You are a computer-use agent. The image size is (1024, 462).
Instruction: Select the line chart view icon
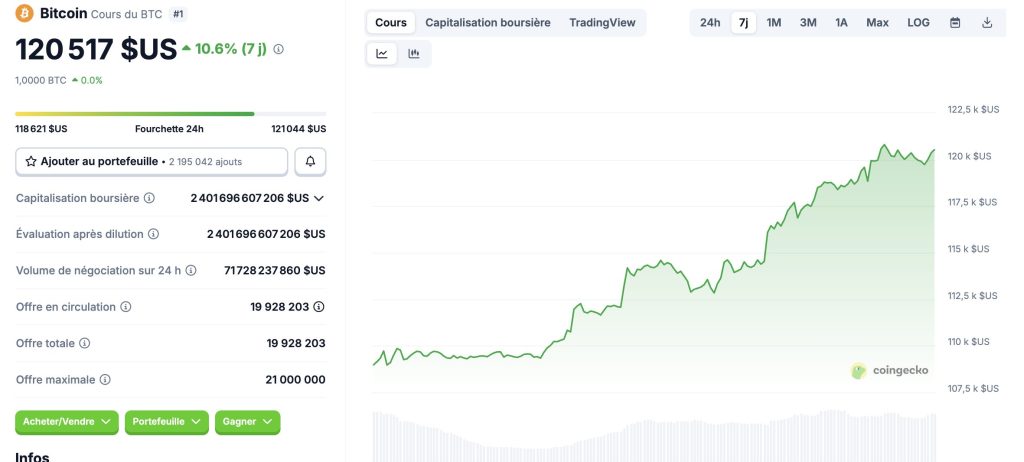[x=382, y=54]
